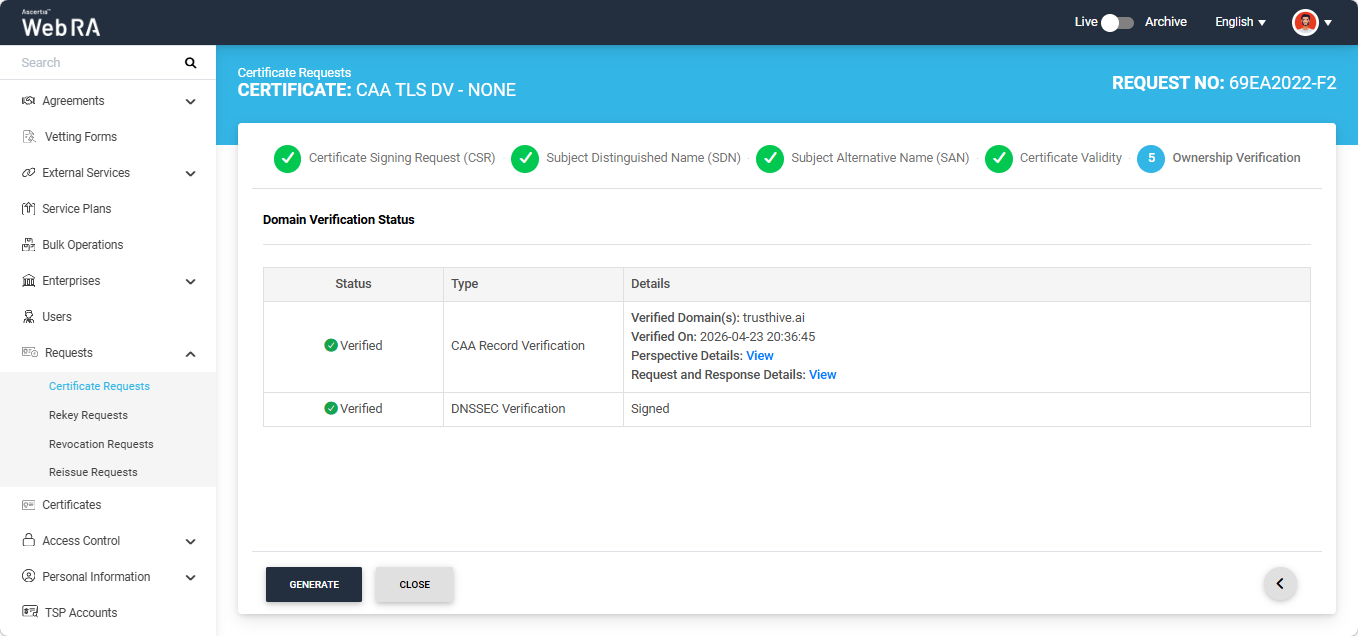Click the user avatar in the header
This screenshot has height=636, width=1358.
[1305, 22]
